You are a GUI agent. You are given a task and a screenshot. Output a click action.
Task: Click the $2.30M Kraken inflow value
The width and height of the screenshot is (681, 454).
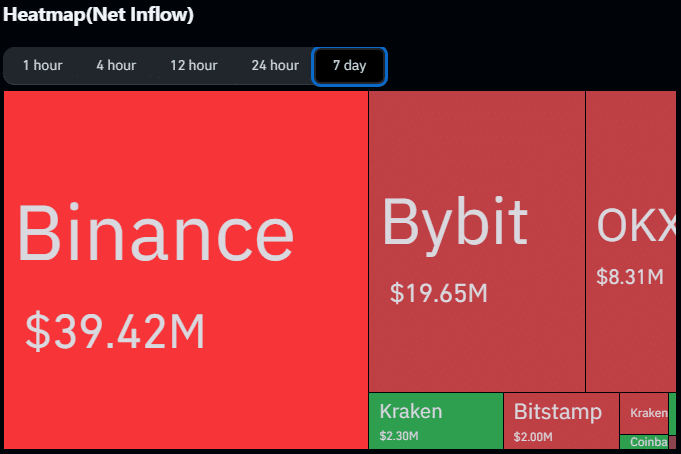tap(399, 436)
